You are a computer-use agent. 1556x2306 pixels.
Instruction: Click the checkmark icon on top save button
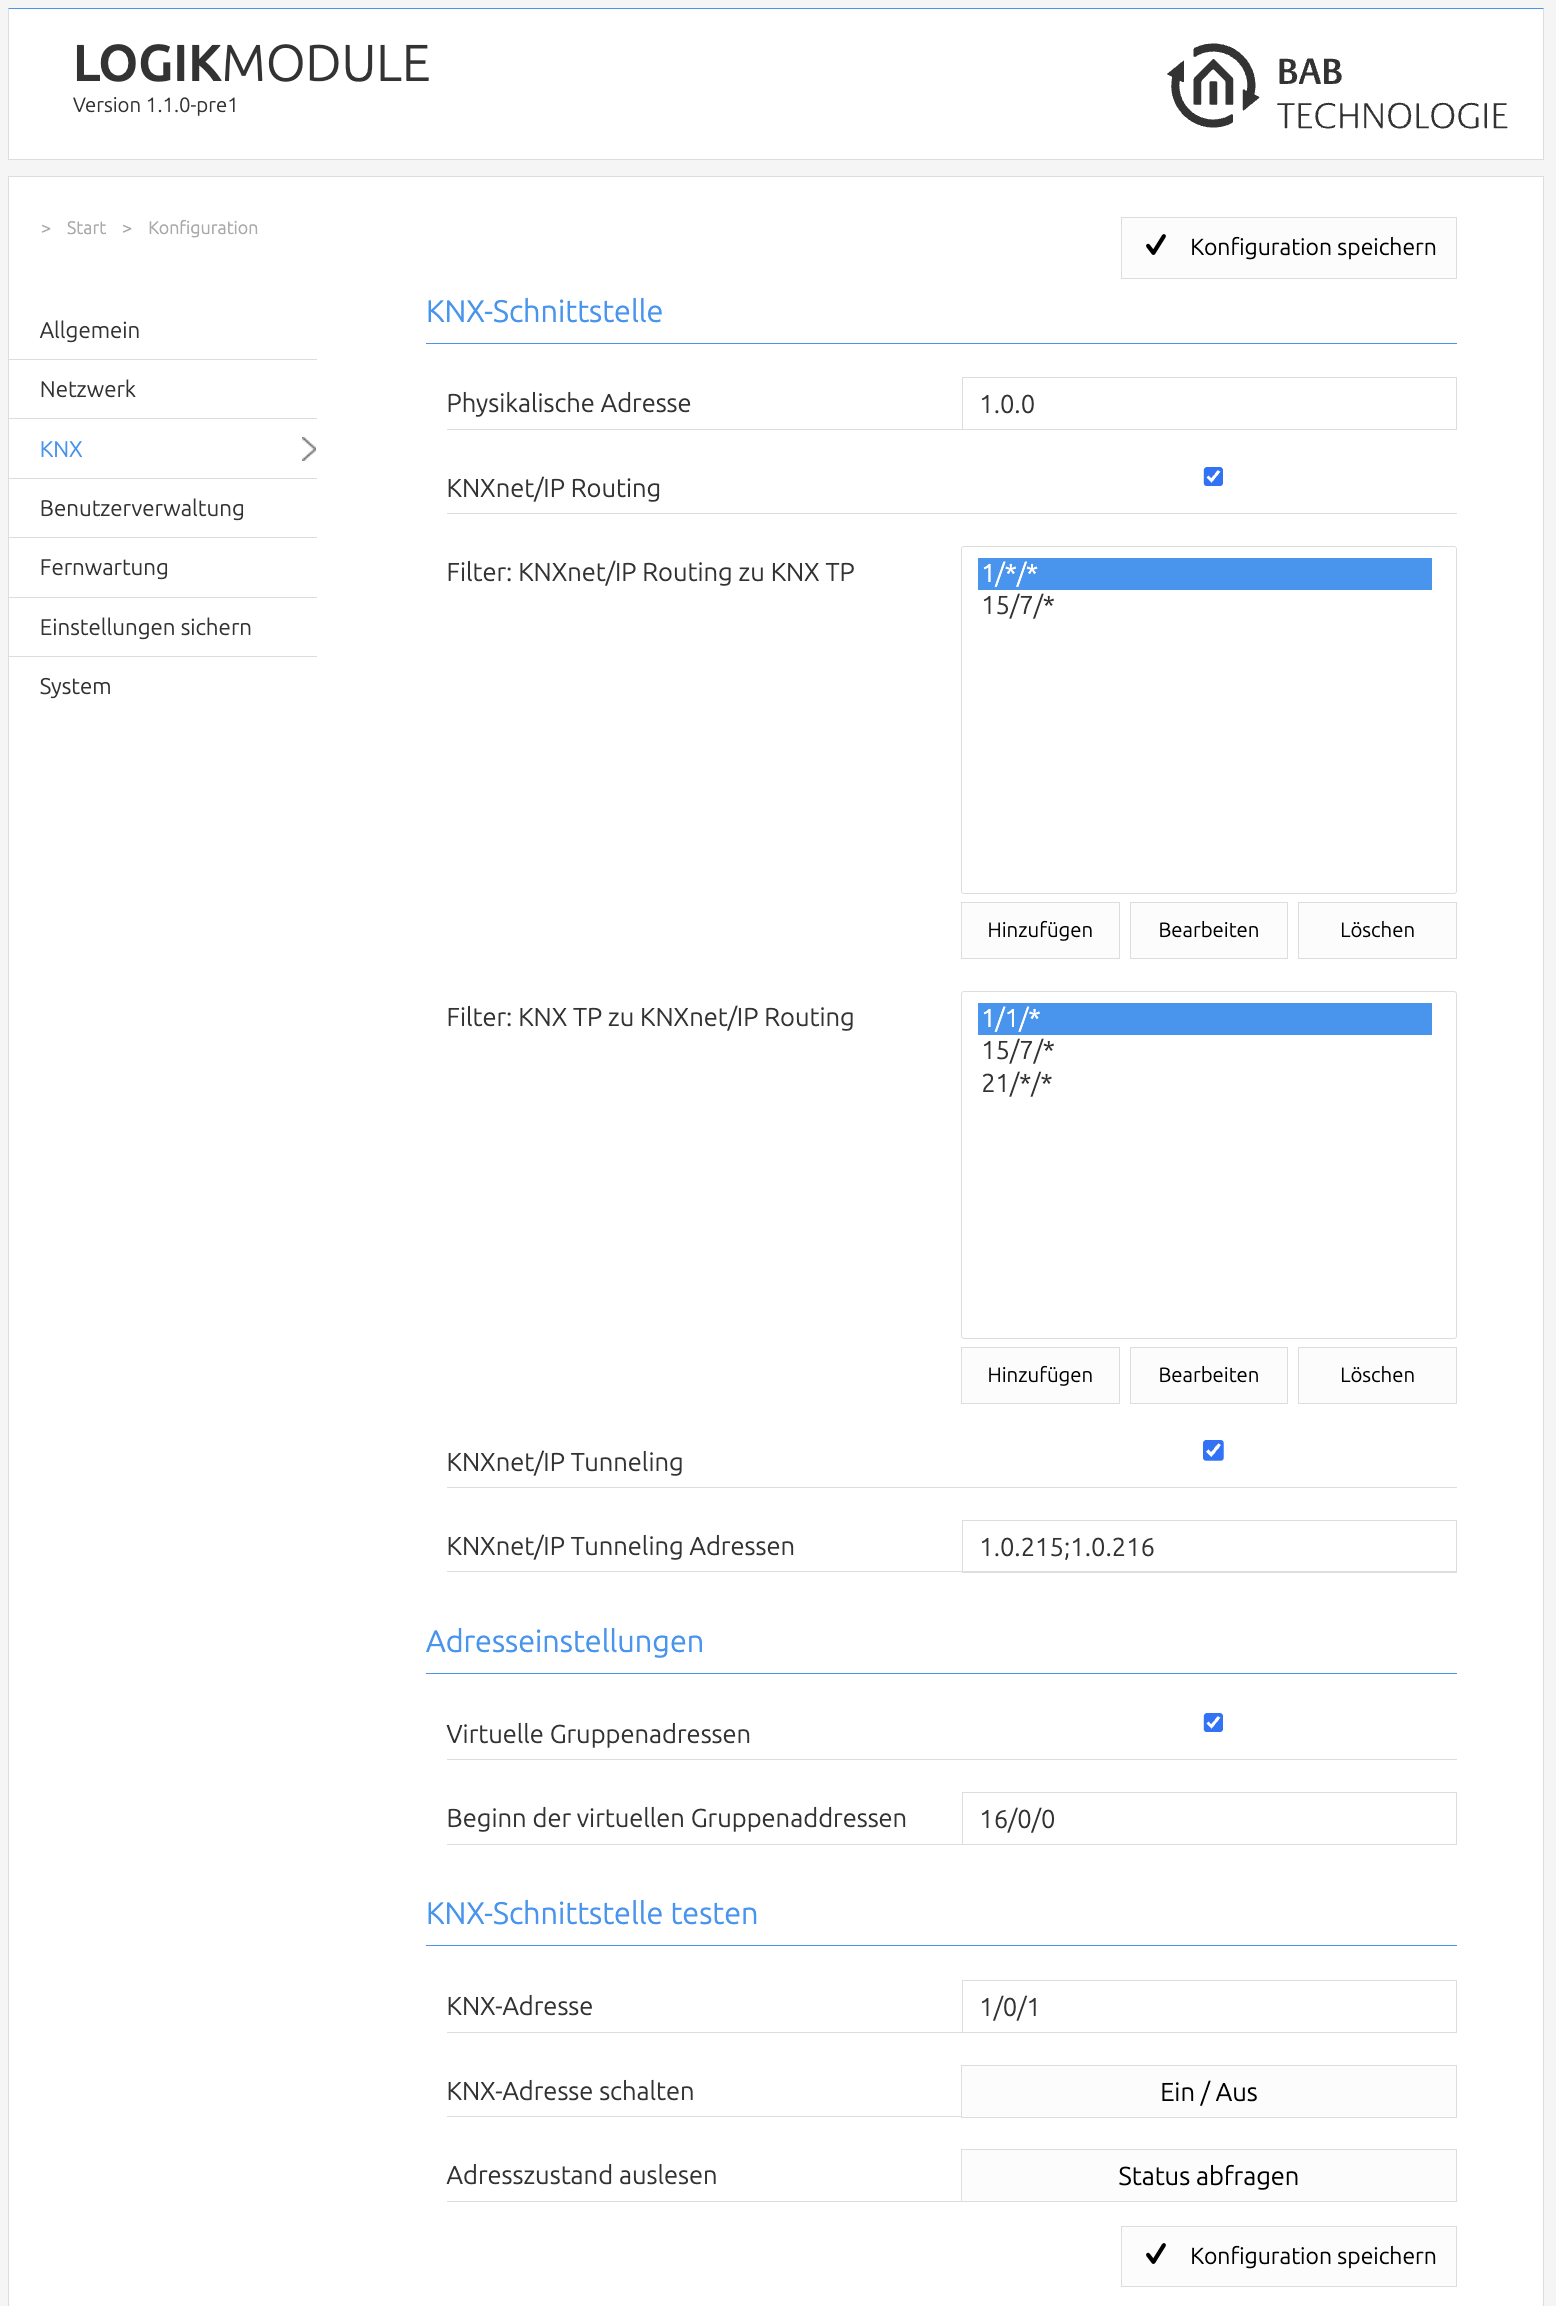click(x=1156, y=245)
